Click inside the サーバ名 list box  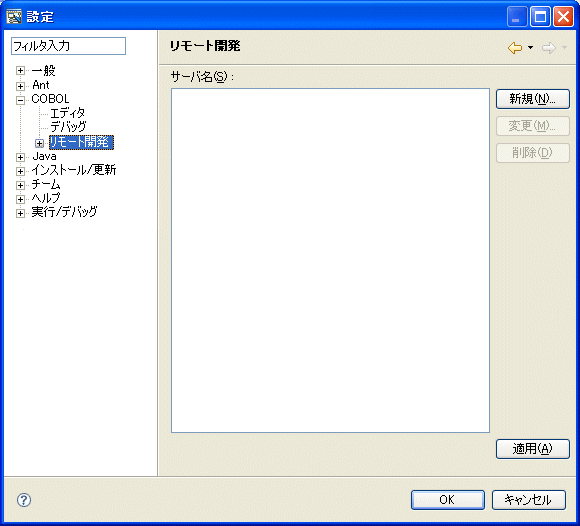[330, 260]
